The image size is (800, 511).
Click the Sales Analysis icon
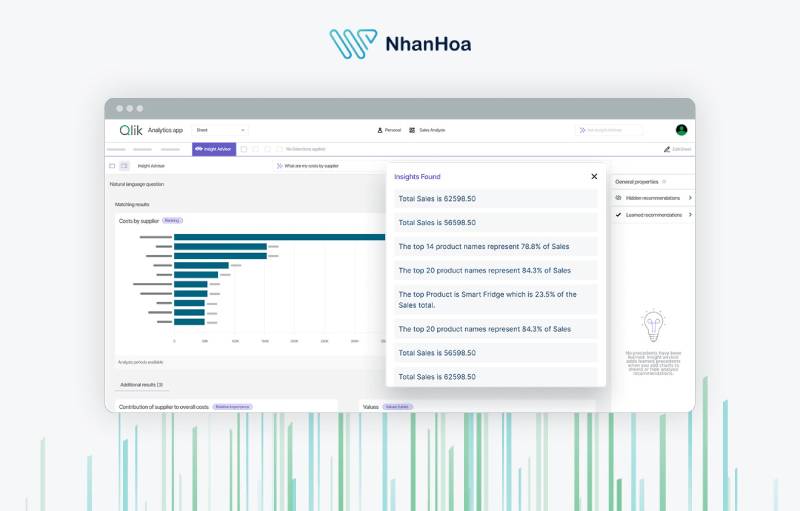412,131
